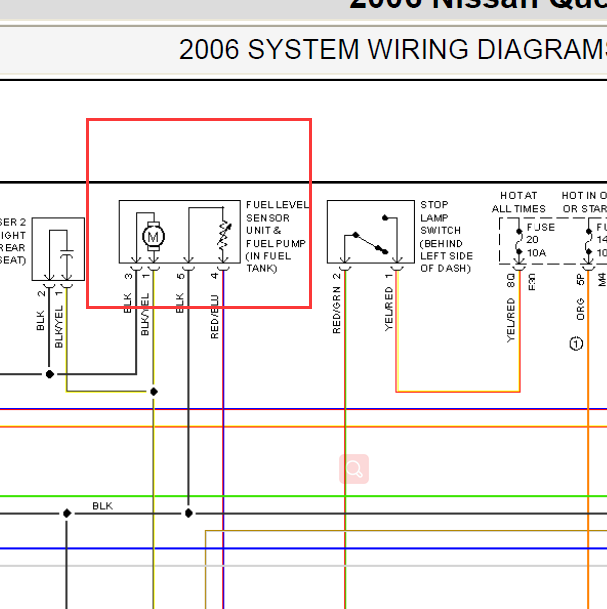Click the splice dot right of 'BLK' label
Viewport: 607px width, 609px height.
(x=188, y=513)
